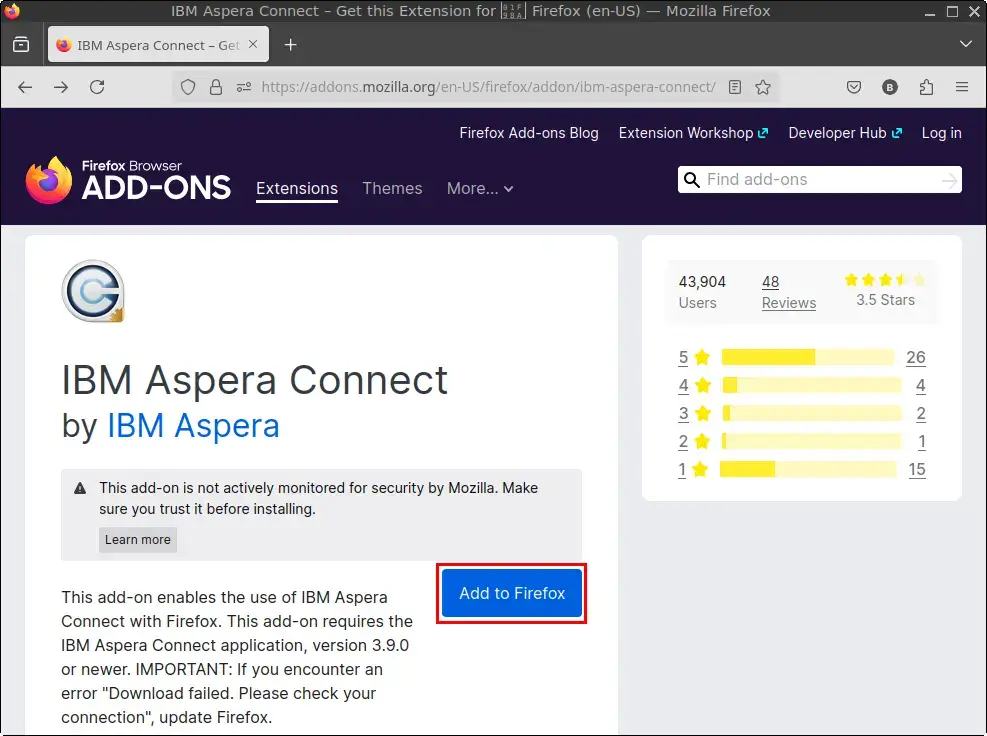Click the IBM Aspera Connect add-on icon

point(93,291)
